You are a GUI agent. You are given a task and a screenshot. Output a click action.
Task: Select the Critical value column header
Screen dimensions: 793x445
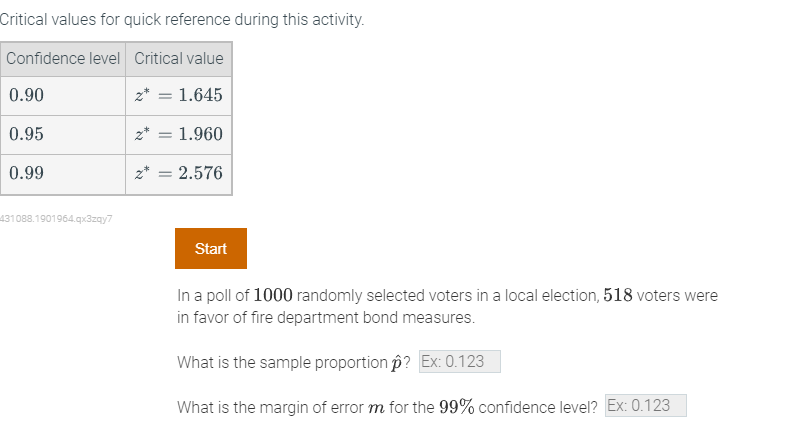(179, 59)
